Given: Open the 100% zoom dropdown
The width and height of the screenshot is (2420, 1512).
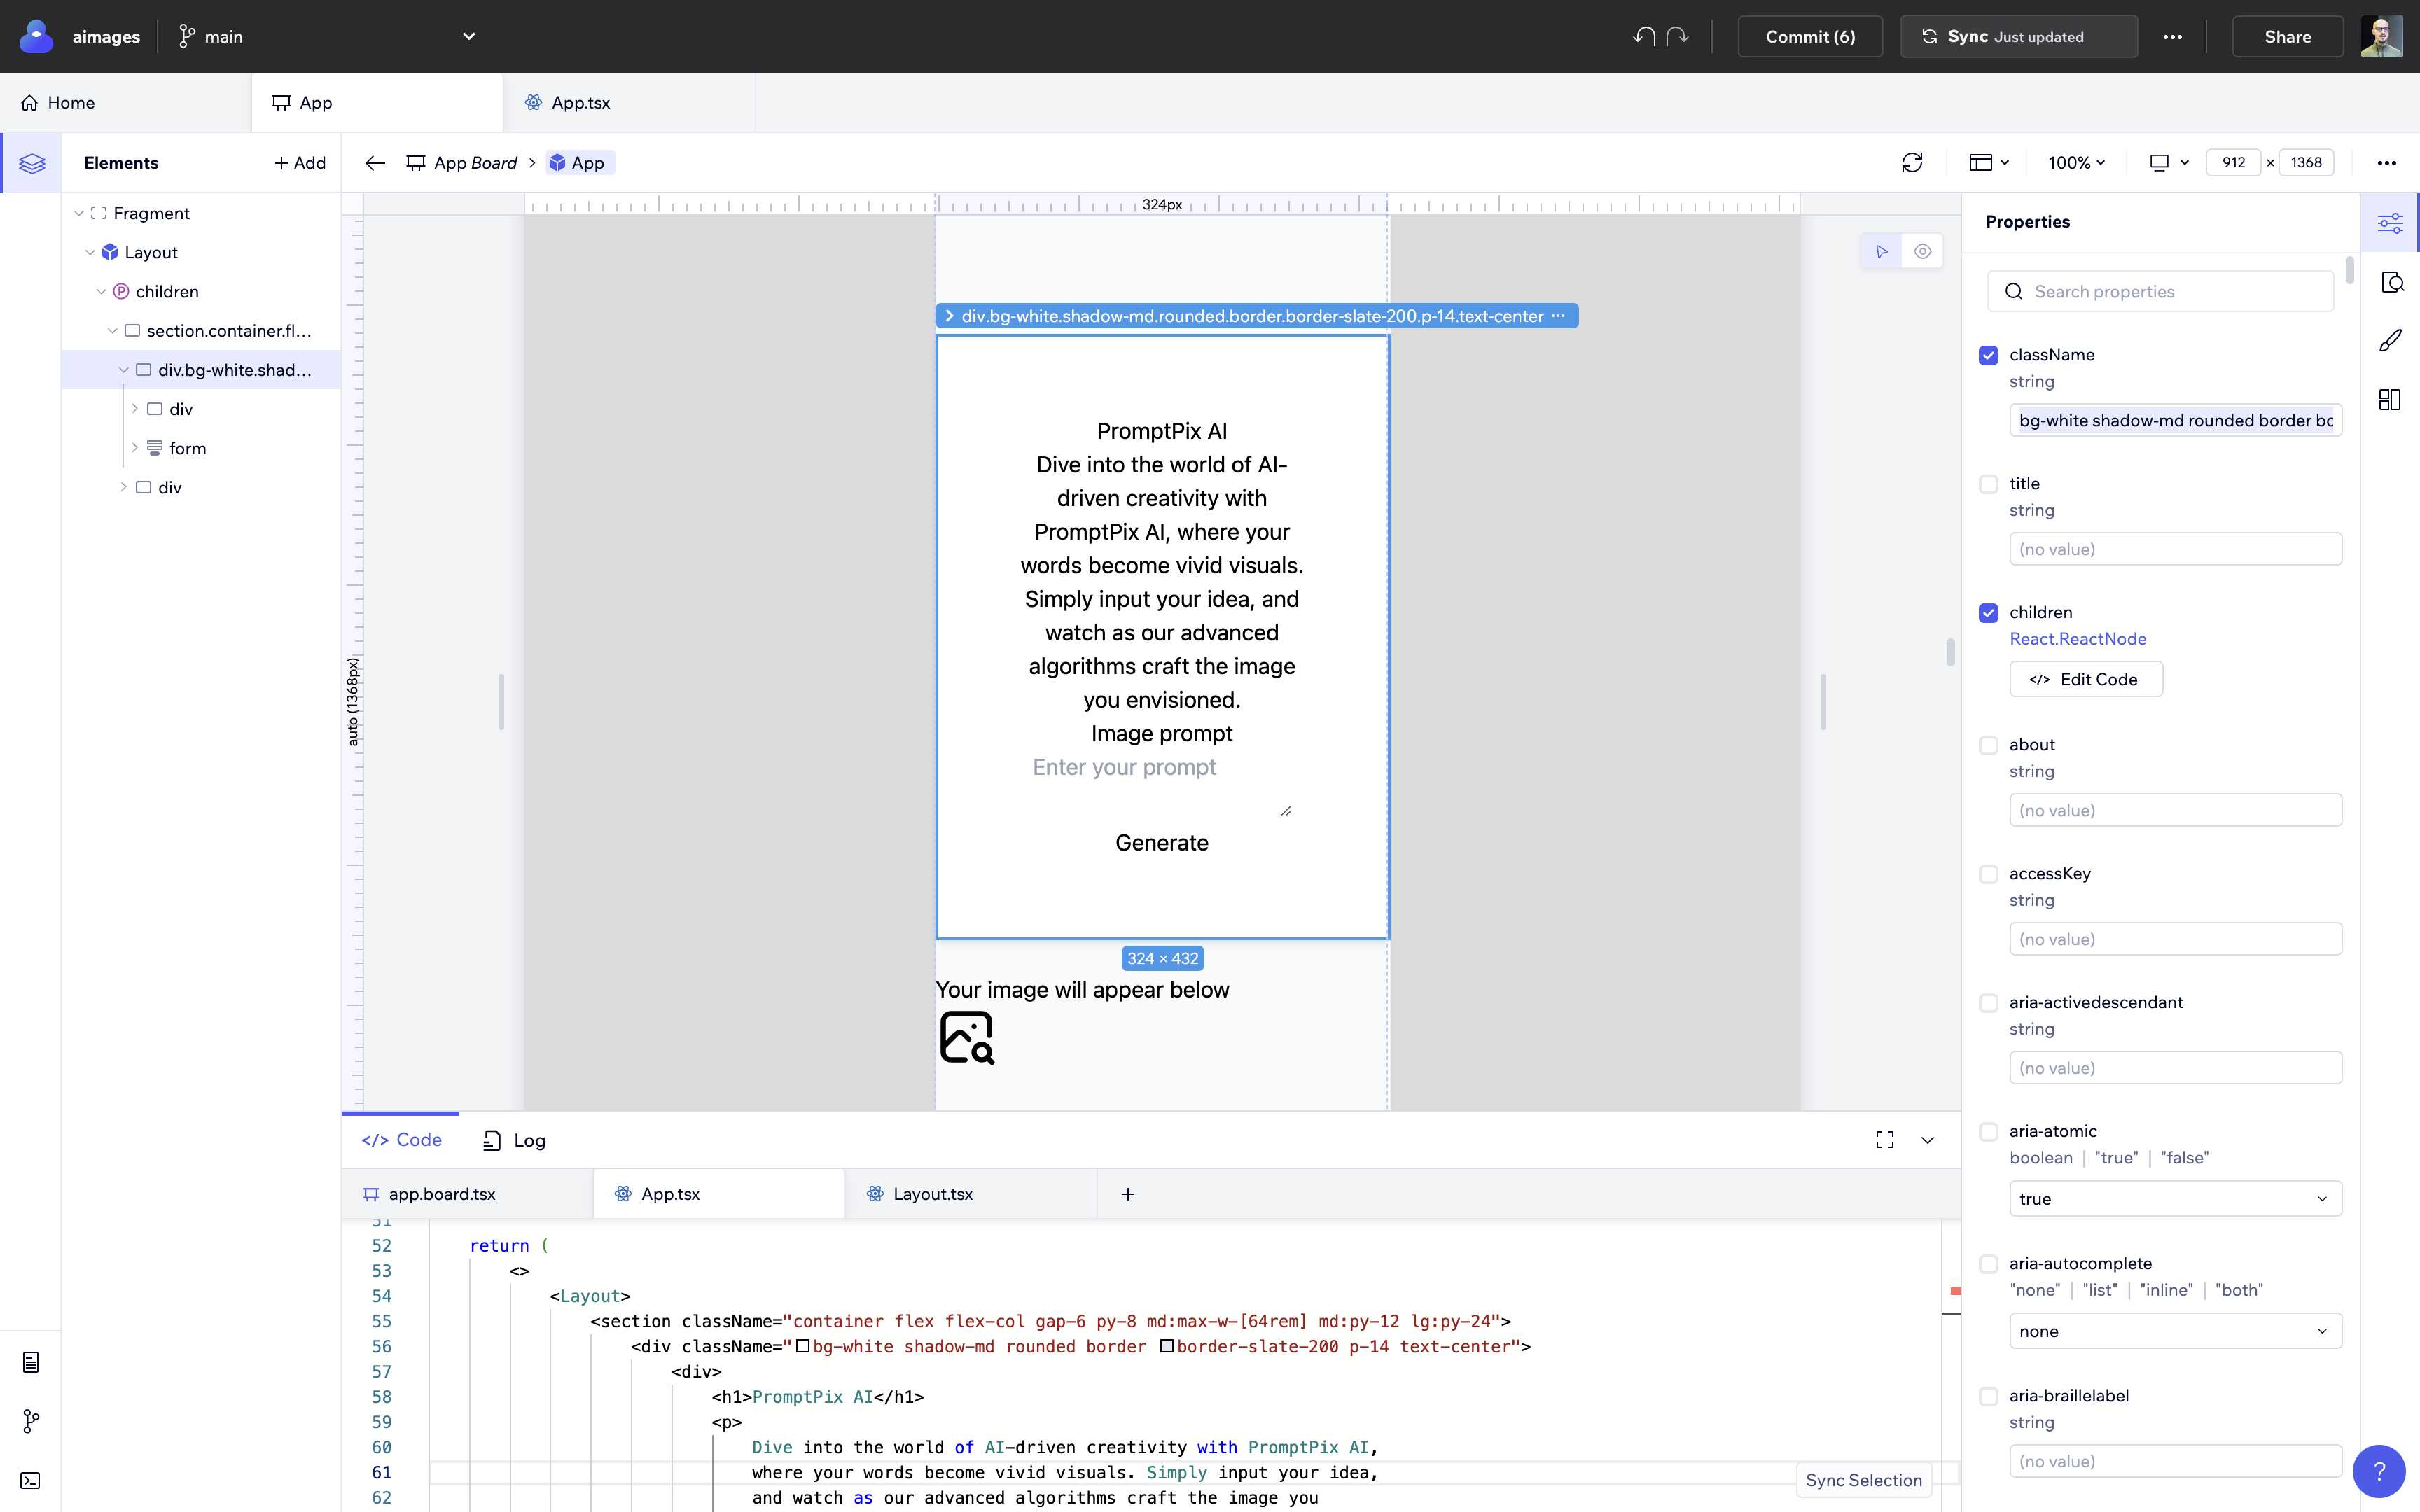Looking at the screenshot, I should click(x=2076, y=162).
